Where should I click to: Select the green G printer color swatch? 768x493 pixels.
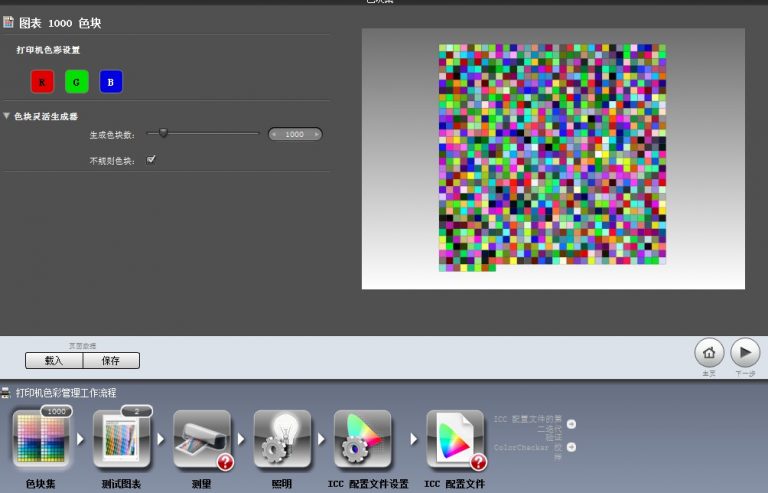coord(76,82)
